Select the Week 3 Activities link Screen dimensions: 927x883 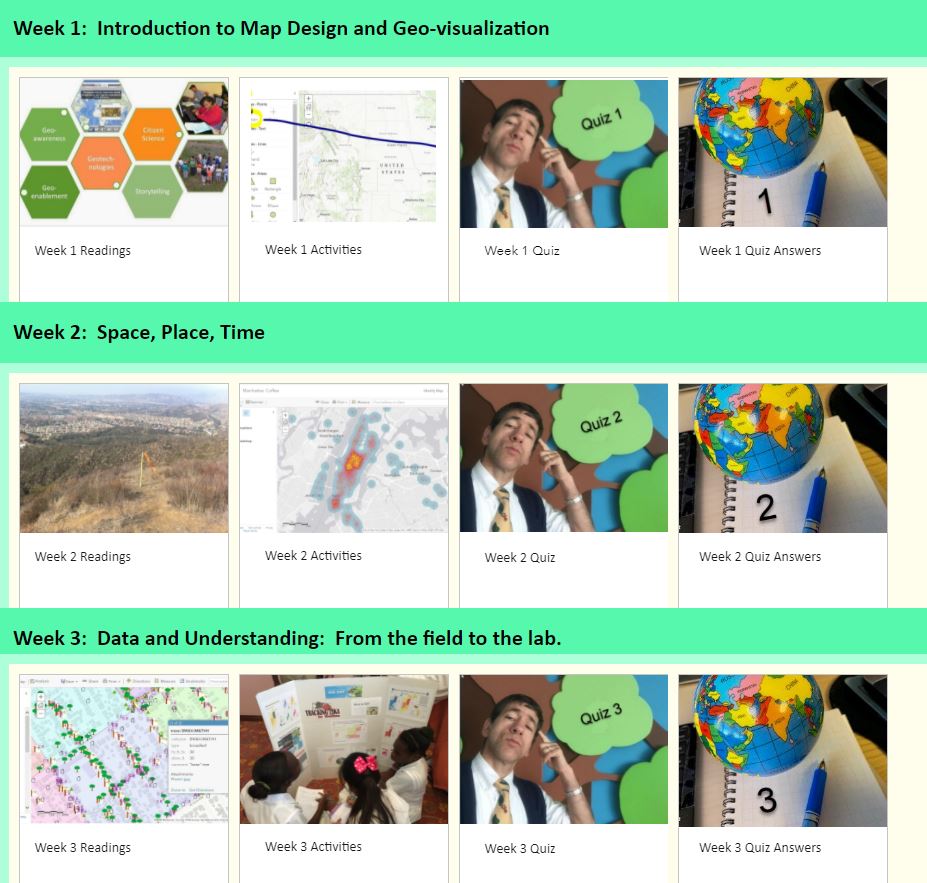click(x=313, y=846)
